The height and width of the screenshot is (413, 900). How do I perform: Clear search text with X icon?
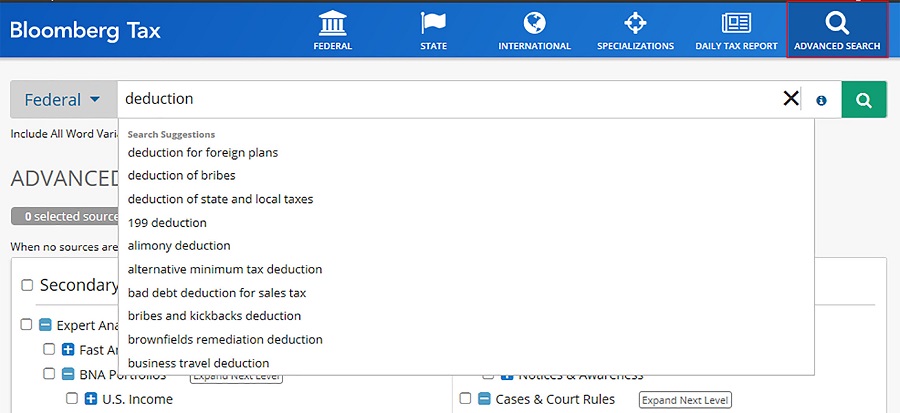[x=791, y=99]
